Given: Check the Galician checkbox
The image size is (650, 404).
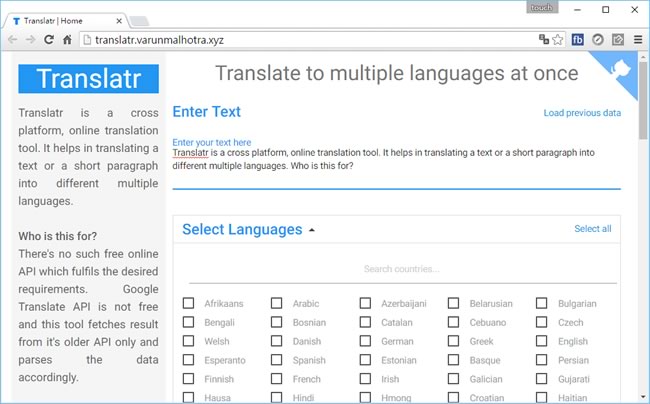Looking at the screenshot, I should [454, 379].
